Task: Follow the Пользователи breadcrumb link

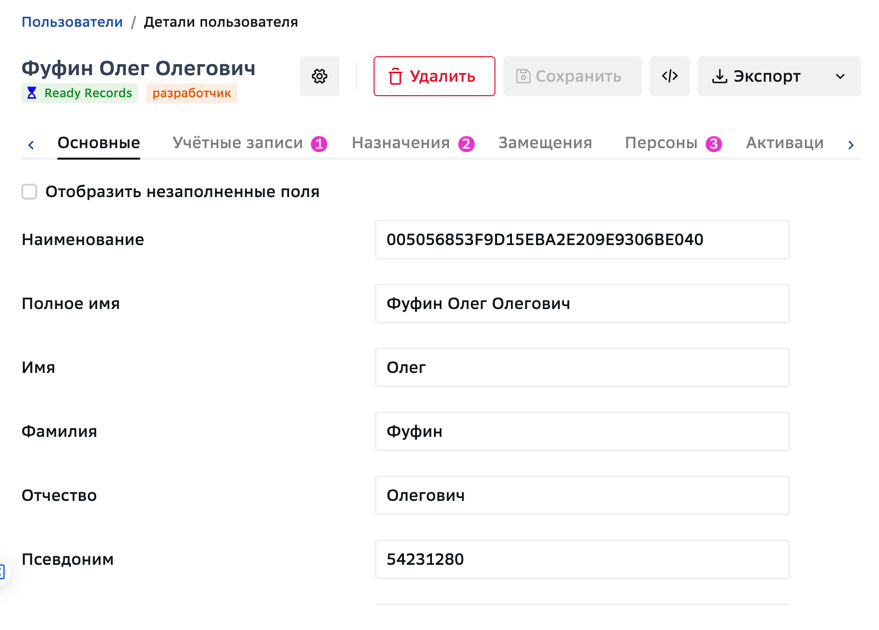Action: [72, 22]
